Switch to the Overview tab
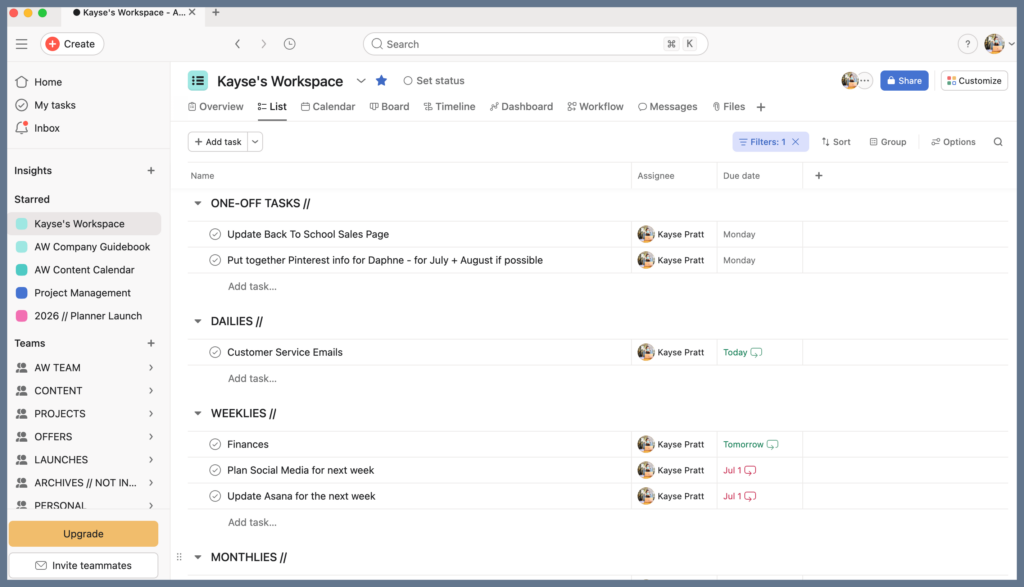This screenshot has height=587, width=1024. point(216,106)
